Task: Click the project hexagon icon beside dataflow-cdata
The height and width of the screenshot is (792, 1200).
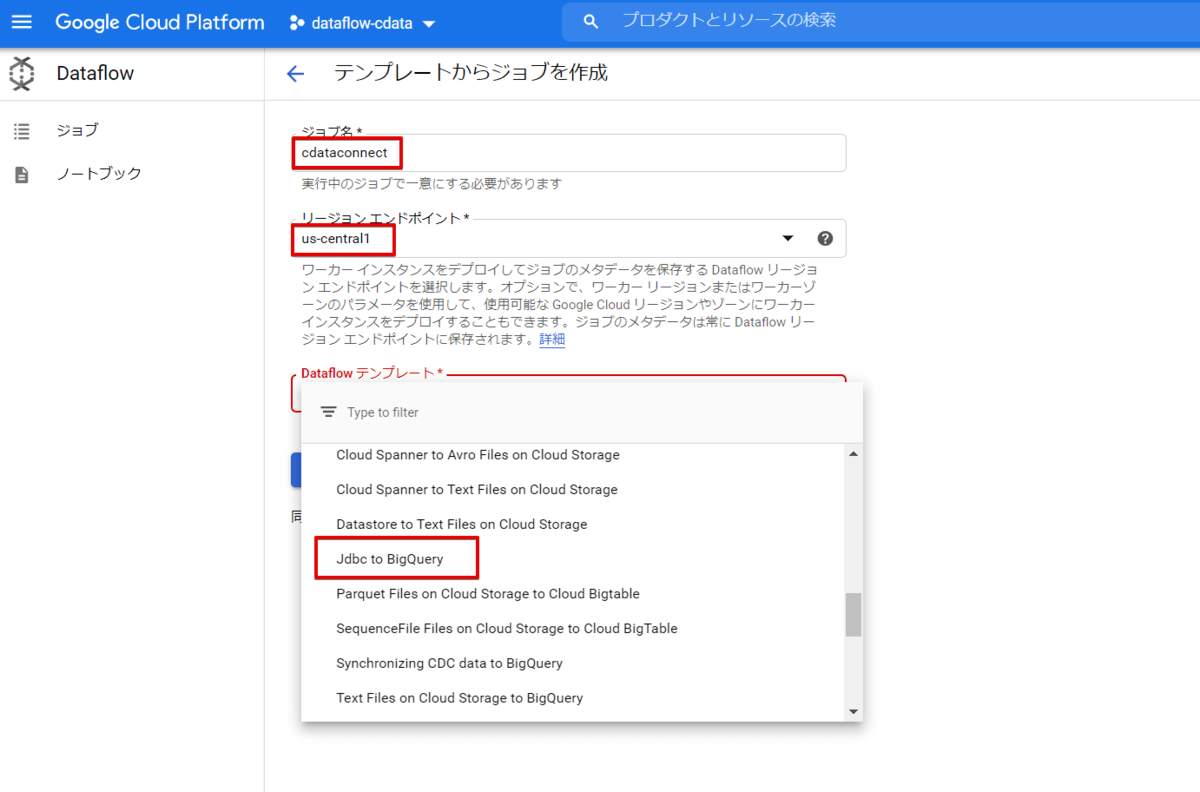Action: tap(297, 23)
